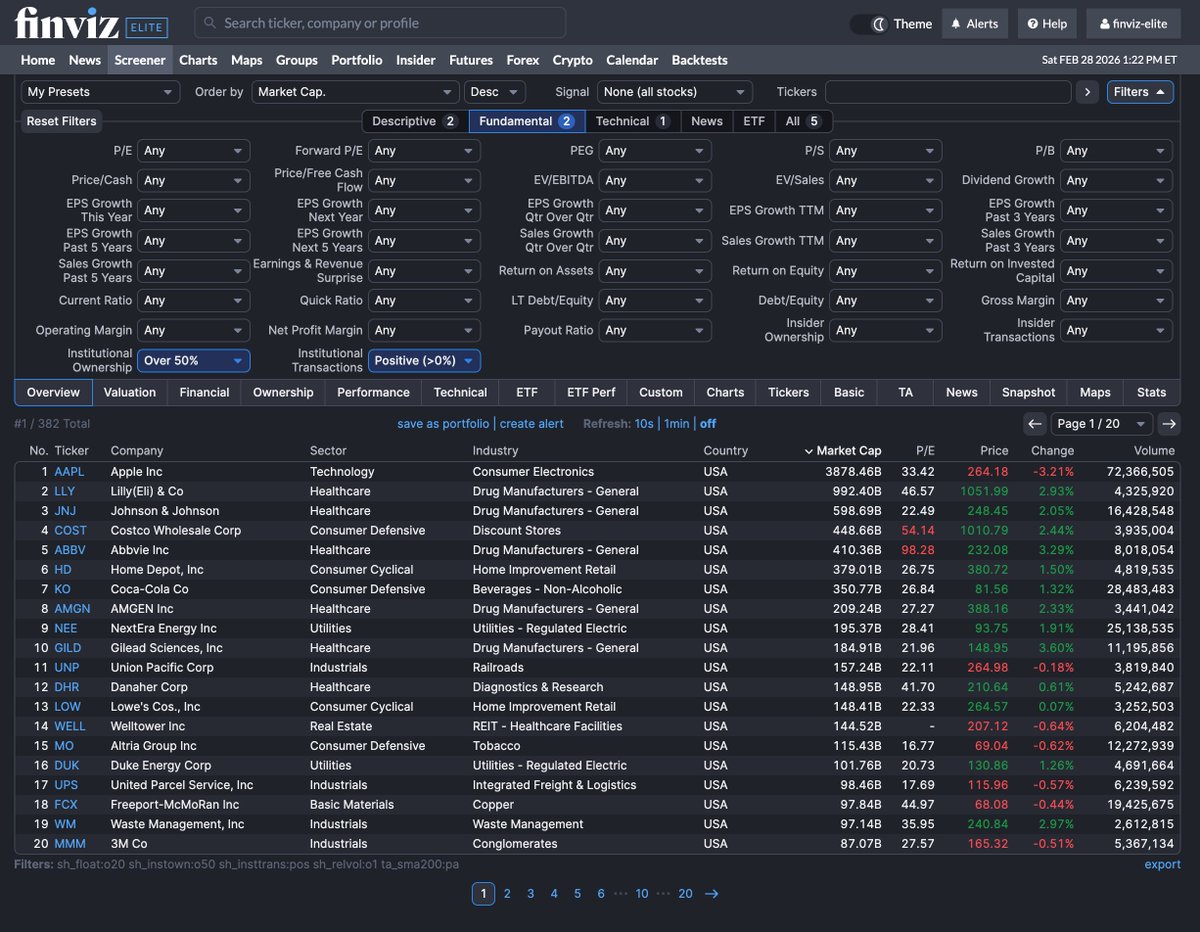Click save as portfolio link
The height and width of the screenshot is (932, 1200).
pyautogui.click(x=443, y=424)
